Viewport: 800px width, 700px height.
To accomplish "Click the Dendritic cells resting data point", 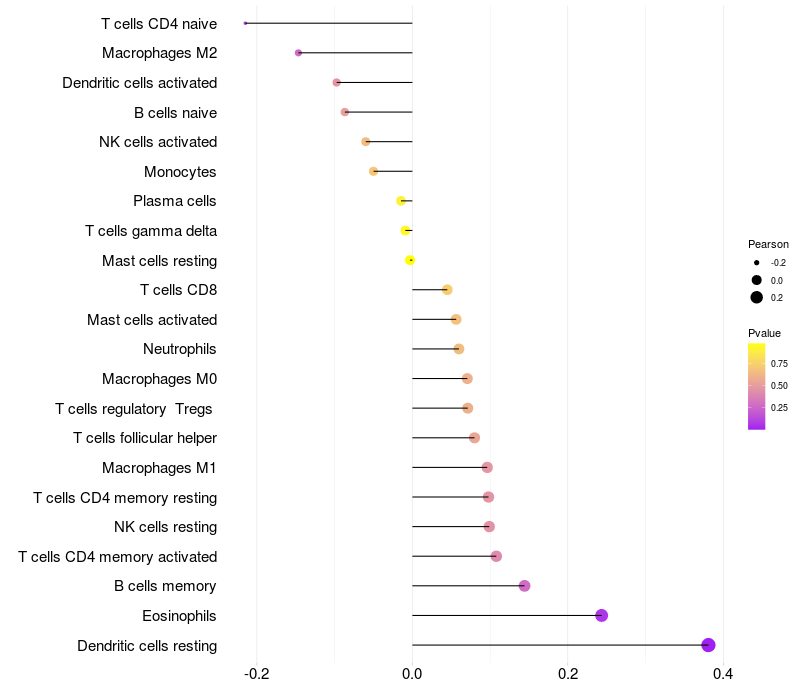I will (708, 645).
